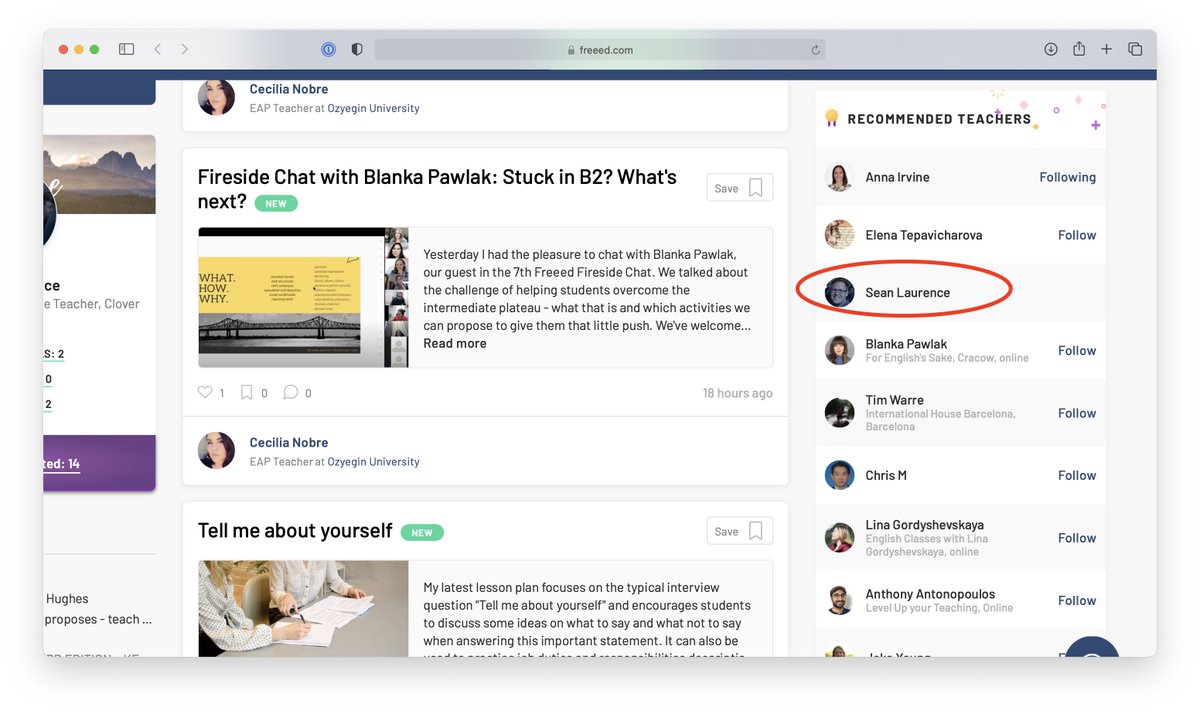Screen dimensions: 1200x714
Task: Like the Fireside Chat post heart icon
Action: coord(205,392)
